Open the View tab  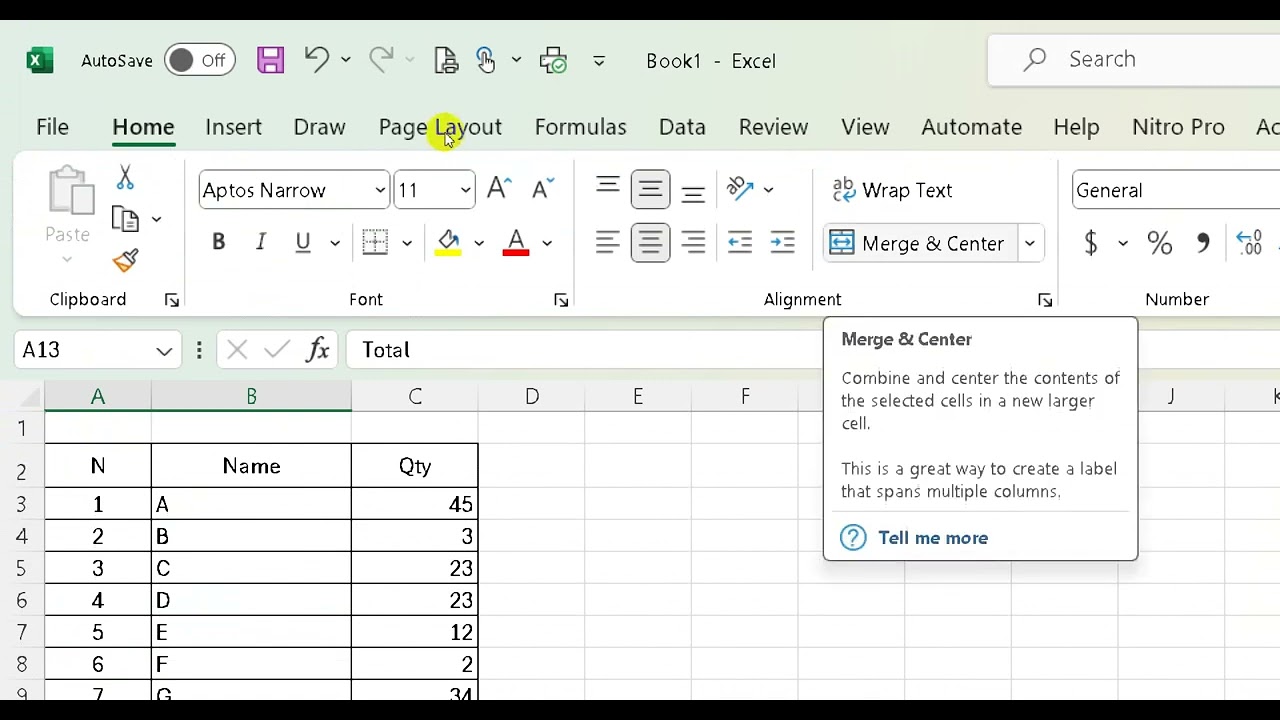coord(865,127)
